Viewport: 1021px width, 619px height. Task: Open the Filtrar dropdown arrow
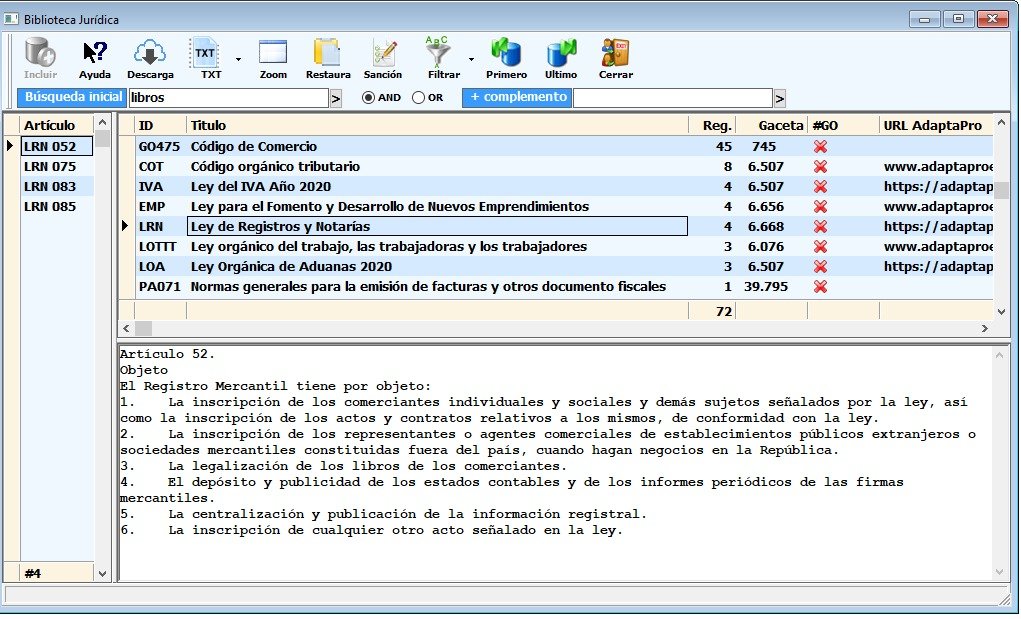pos(470,60)
